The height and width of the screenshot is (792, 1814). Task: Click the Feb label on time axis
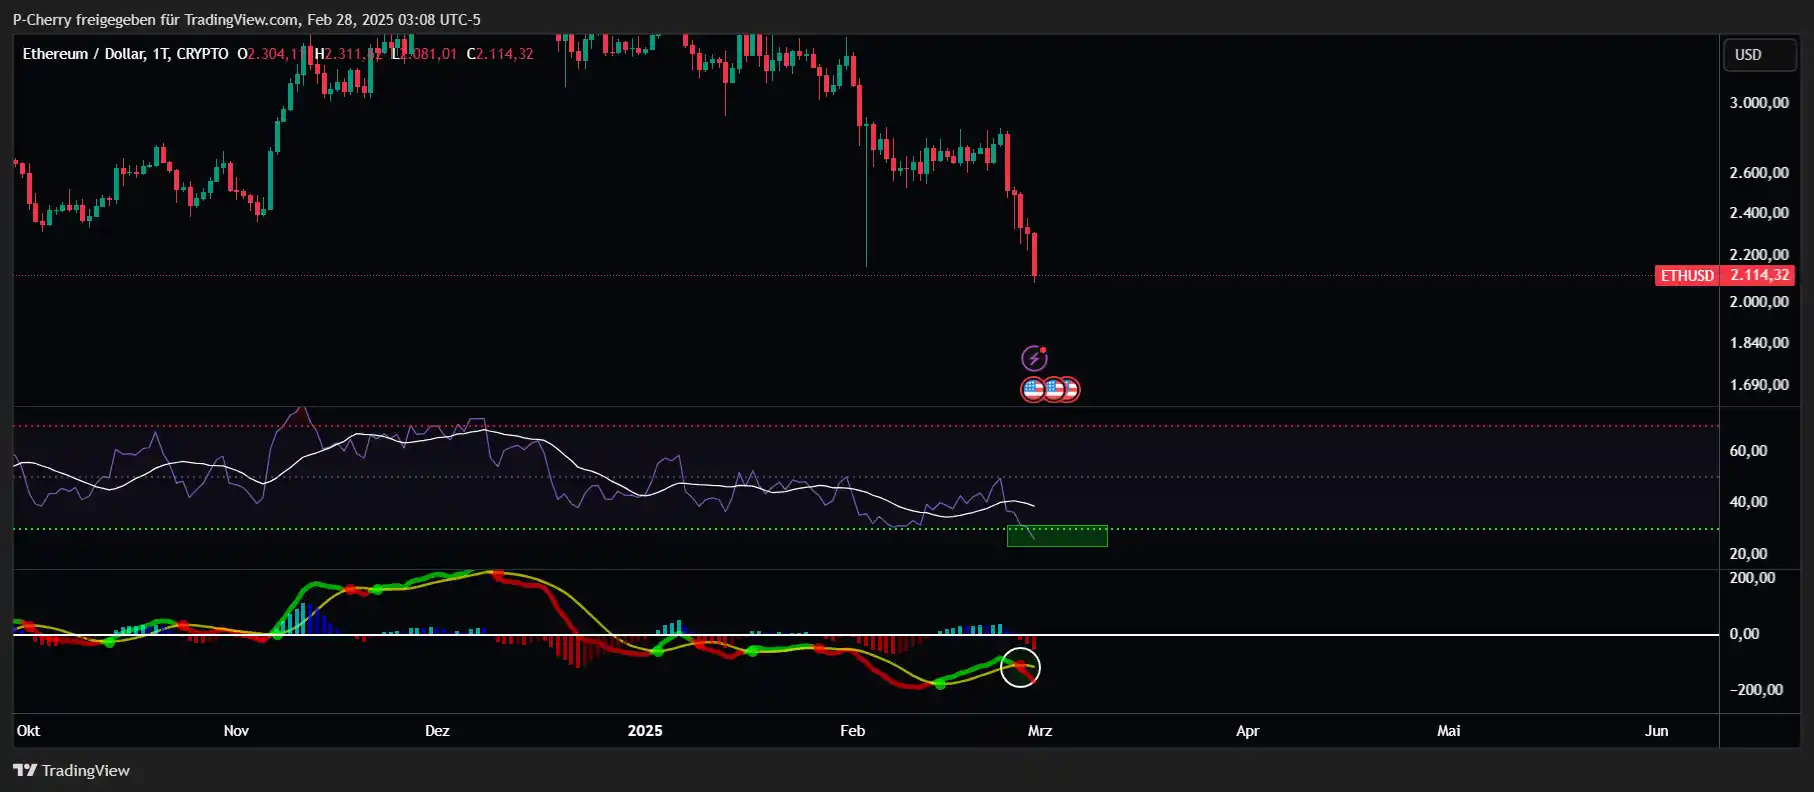click(852, 731)
